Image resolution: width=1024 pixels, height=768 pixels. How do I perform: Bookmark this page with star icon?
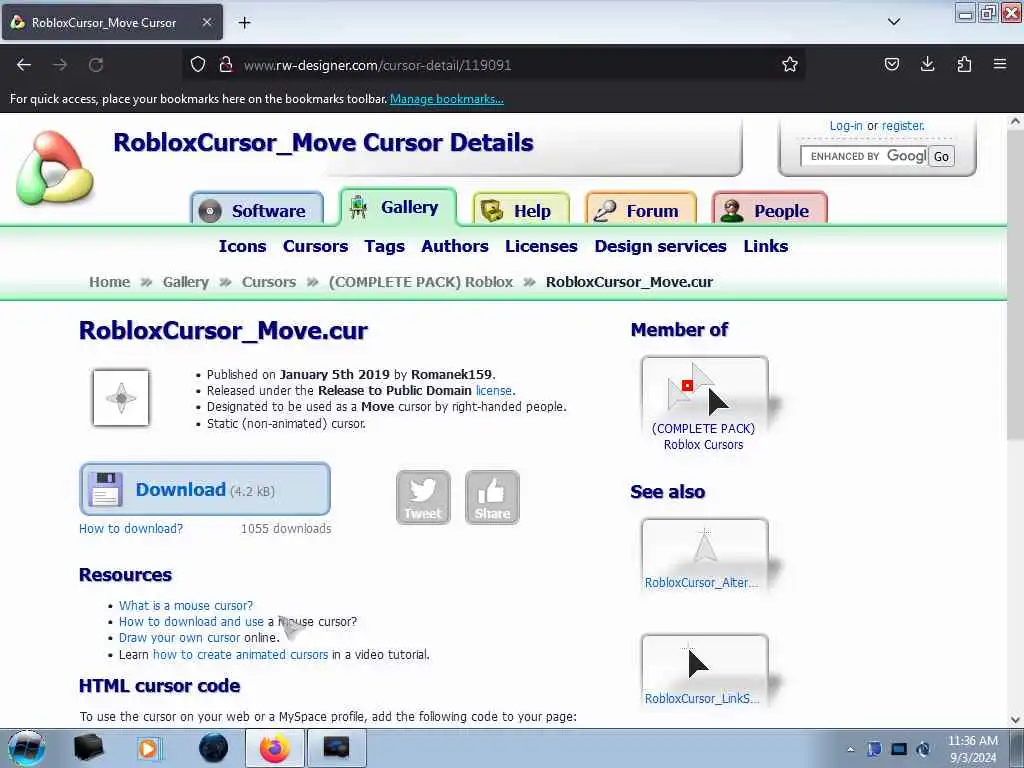(790, 64)
